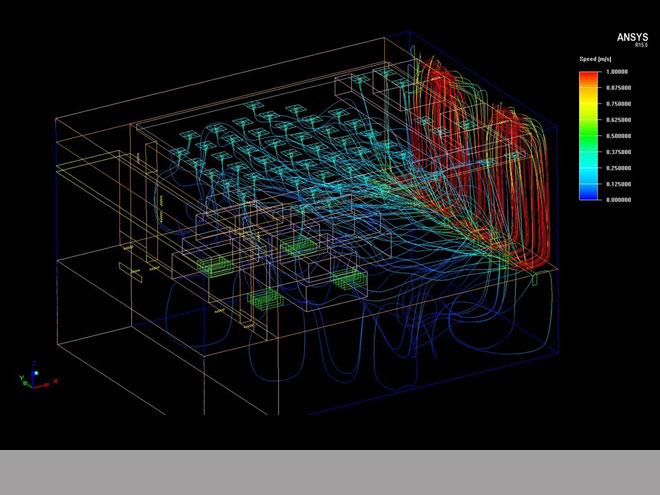Screen dimensions: 660x495
Task: Click the 0.500000 legend label
Action: 622,136
